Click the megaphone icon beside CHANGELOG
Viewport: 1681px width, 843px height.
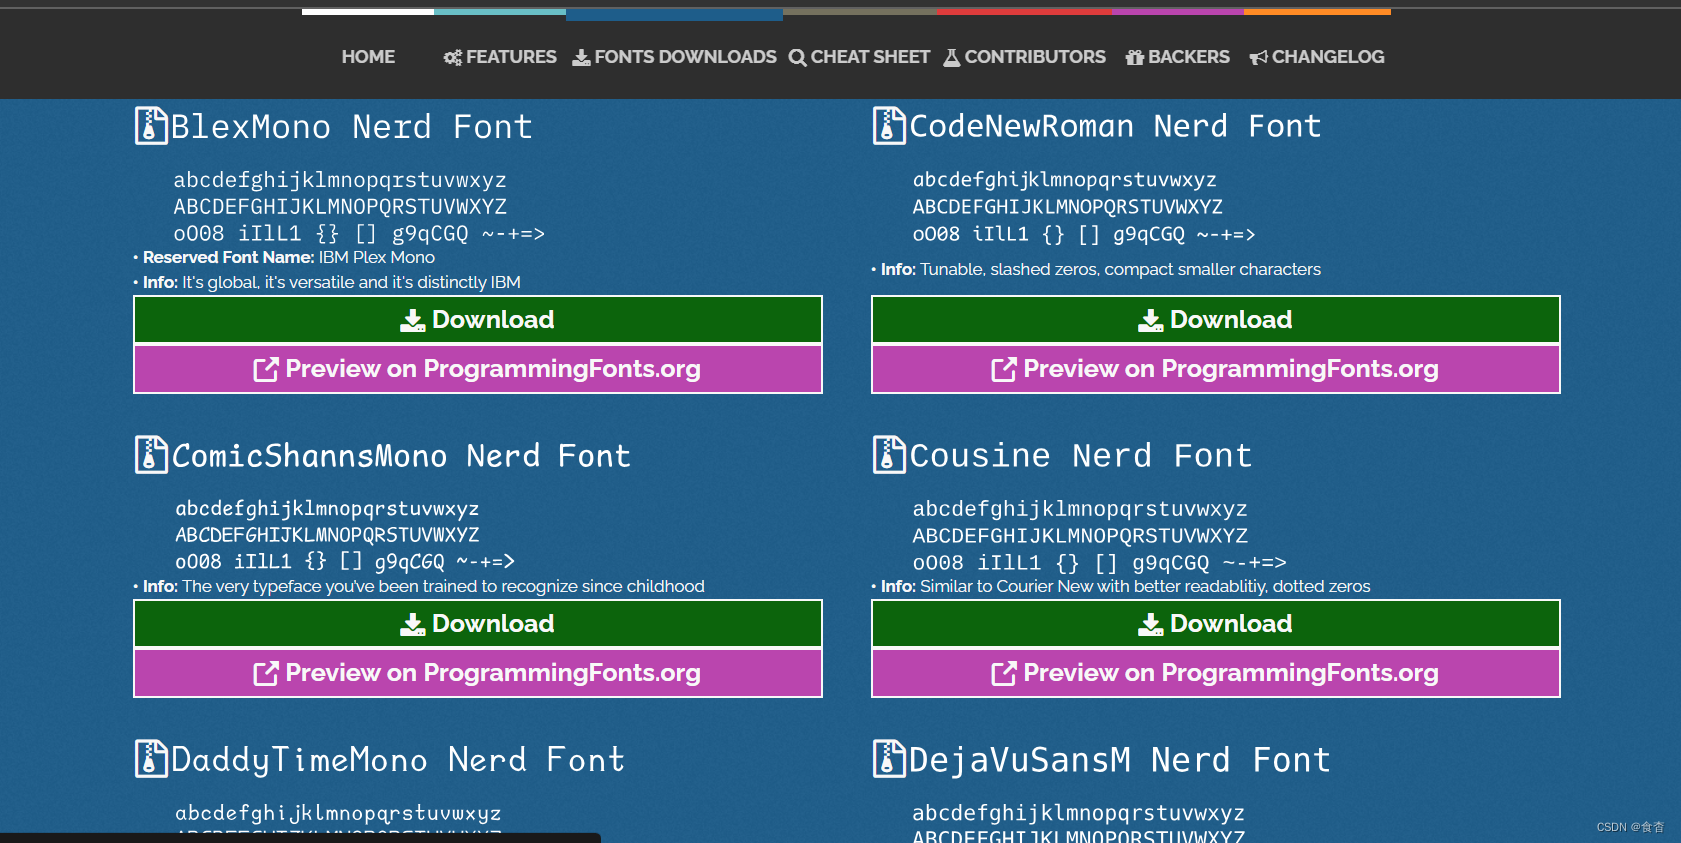pyautogui.click(x=1259, y=58)
